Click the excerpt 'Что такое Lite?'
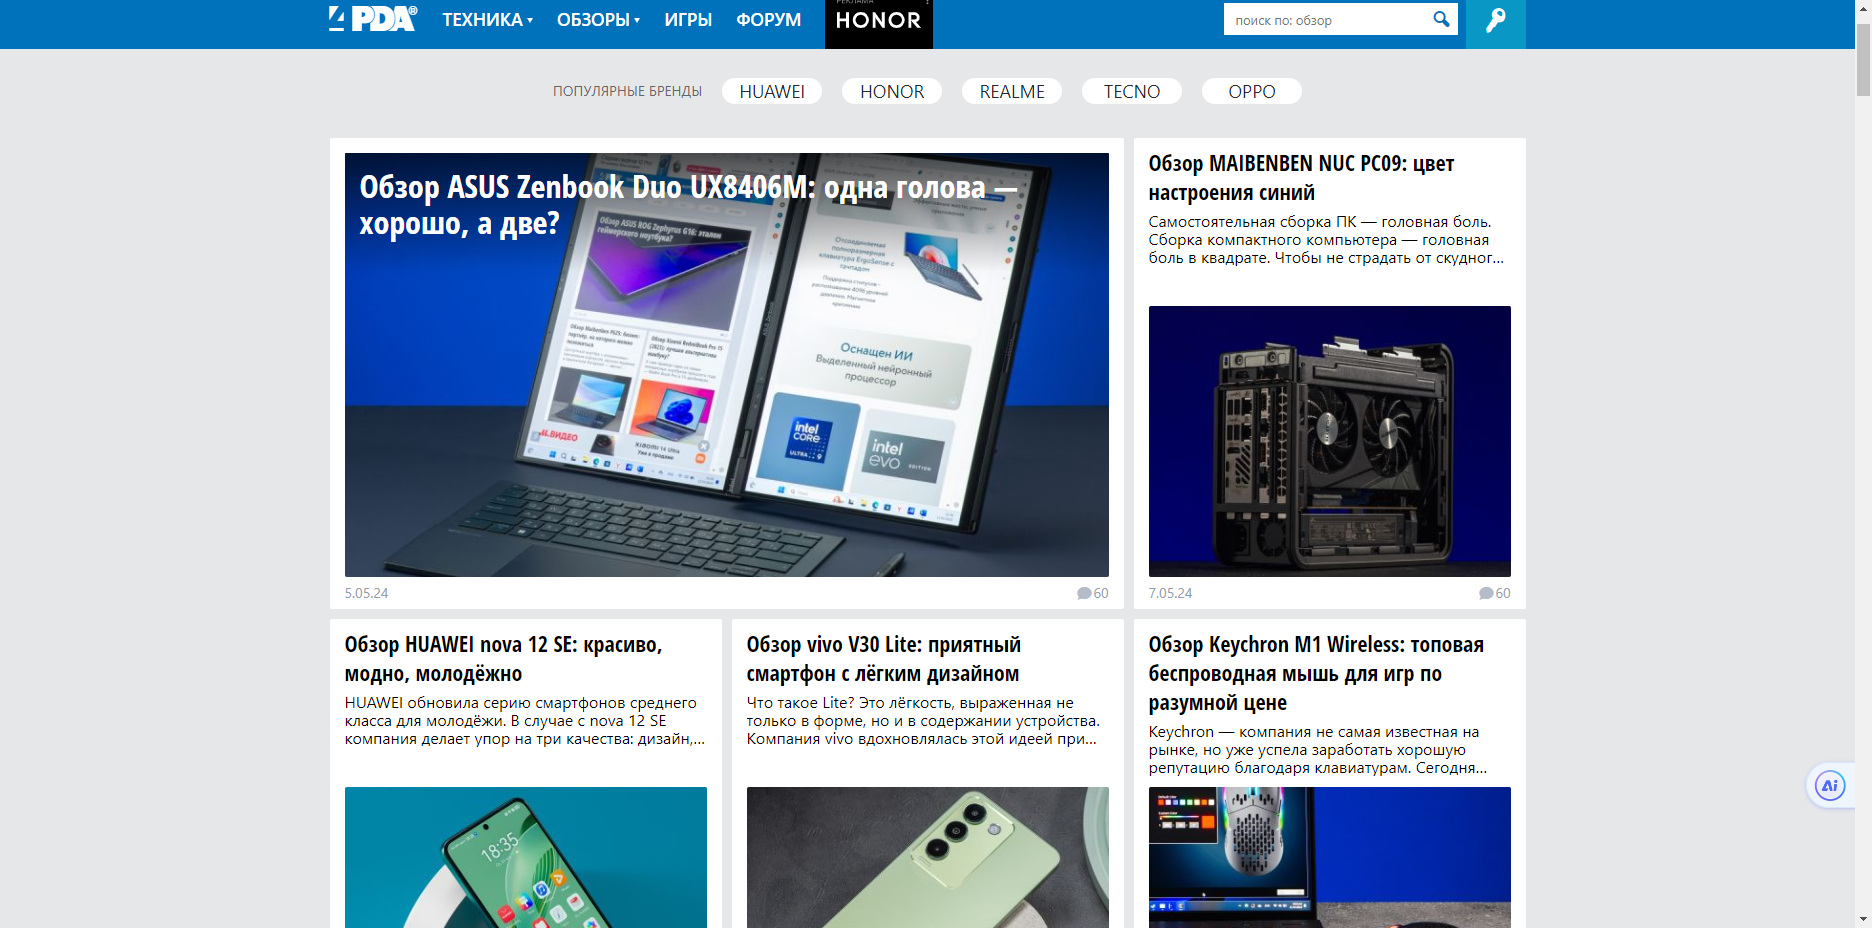The height and width of the screenshot is (928, 1872). [923, 721]
